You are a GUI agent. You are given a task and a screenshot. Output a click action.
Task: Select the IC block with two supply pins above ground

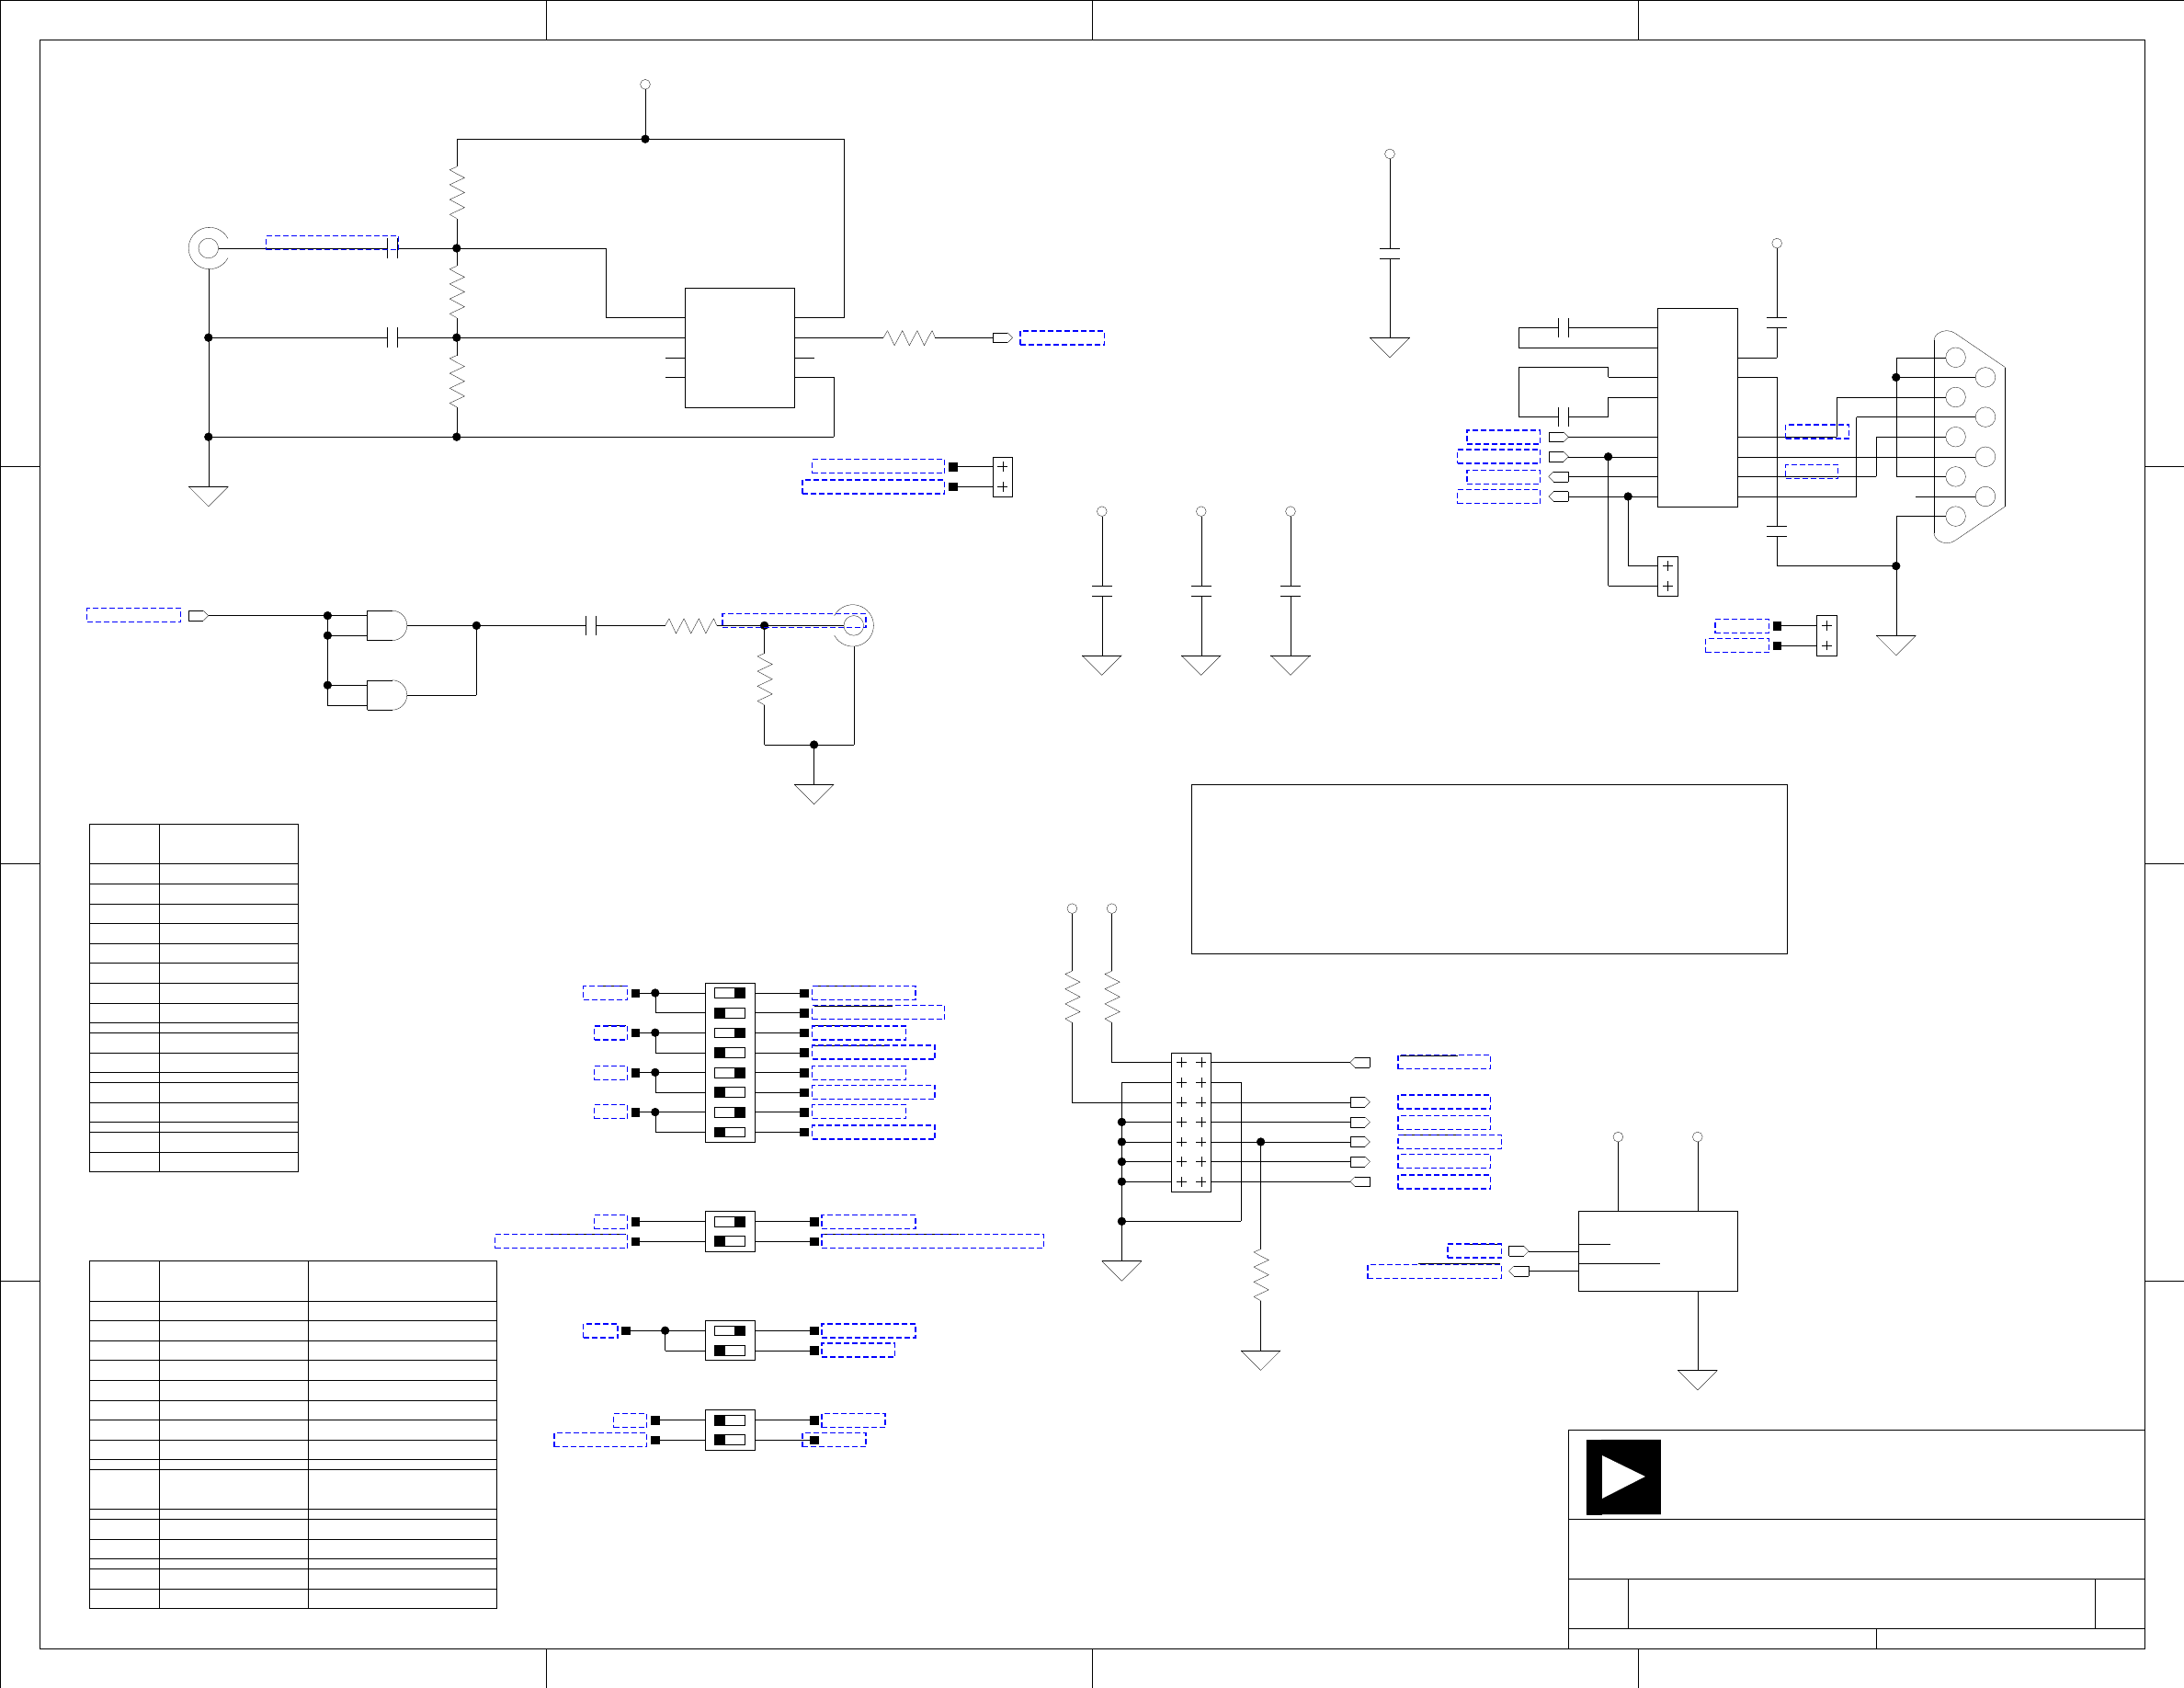click(x=1657, y=1251)
